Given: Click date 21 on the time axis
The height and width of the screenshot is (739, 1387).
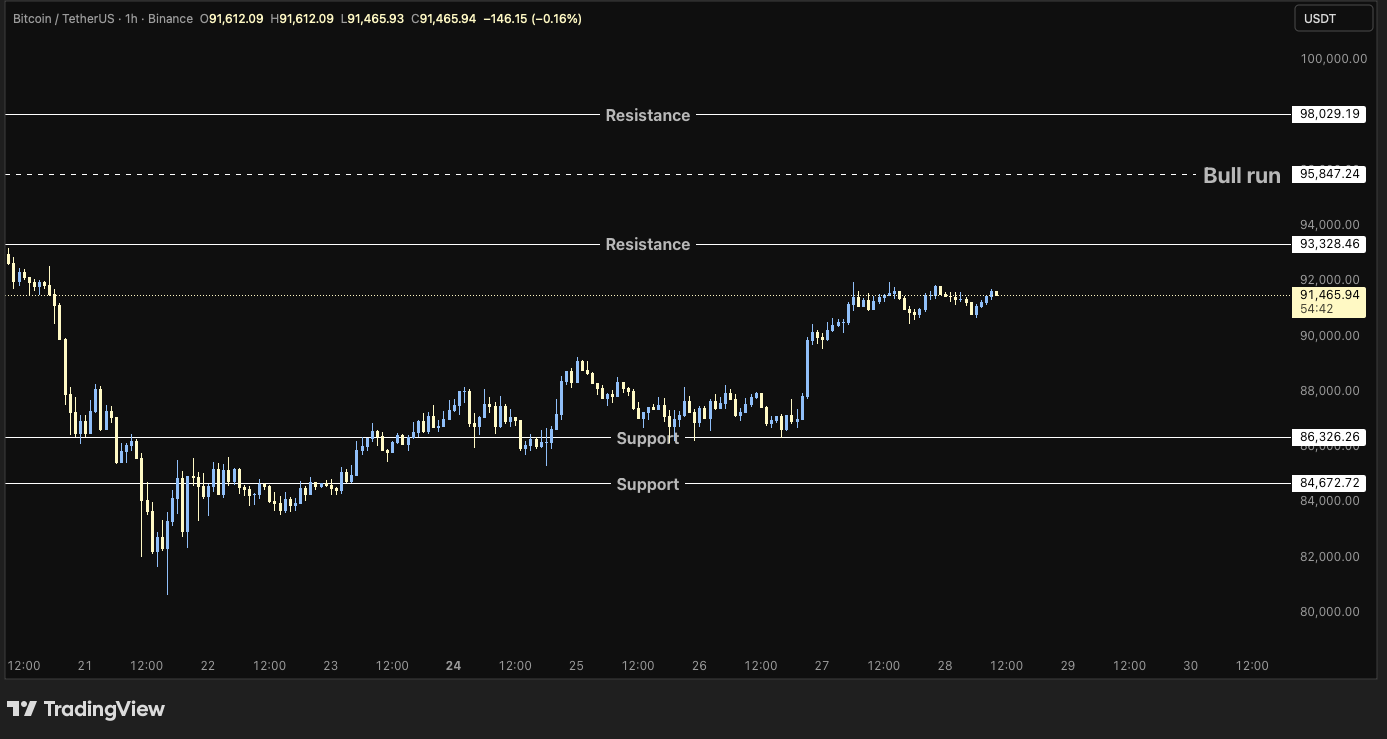Looking at the screenshot, I should click(84, 665).
